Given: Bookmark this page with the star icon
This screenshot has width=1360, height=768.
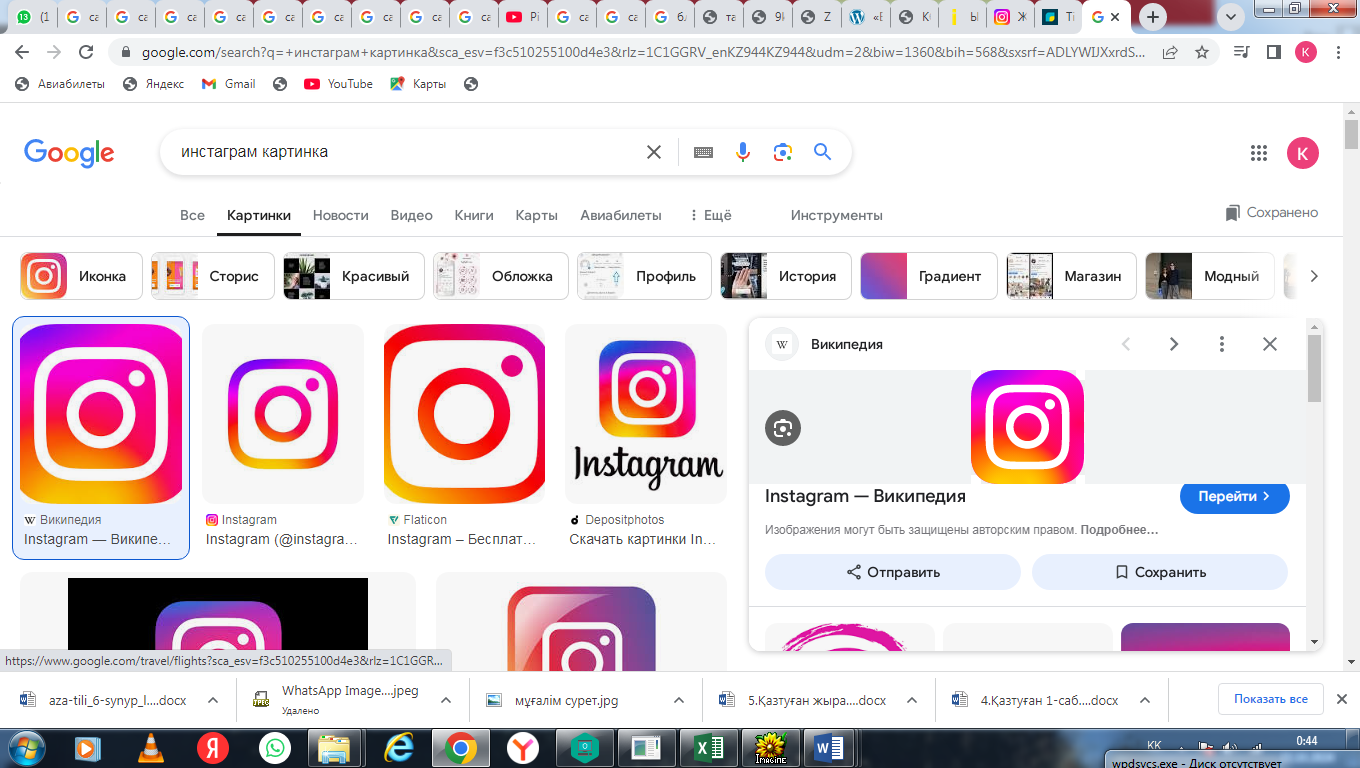Looking at the screenshot, I should [1202, 52].
